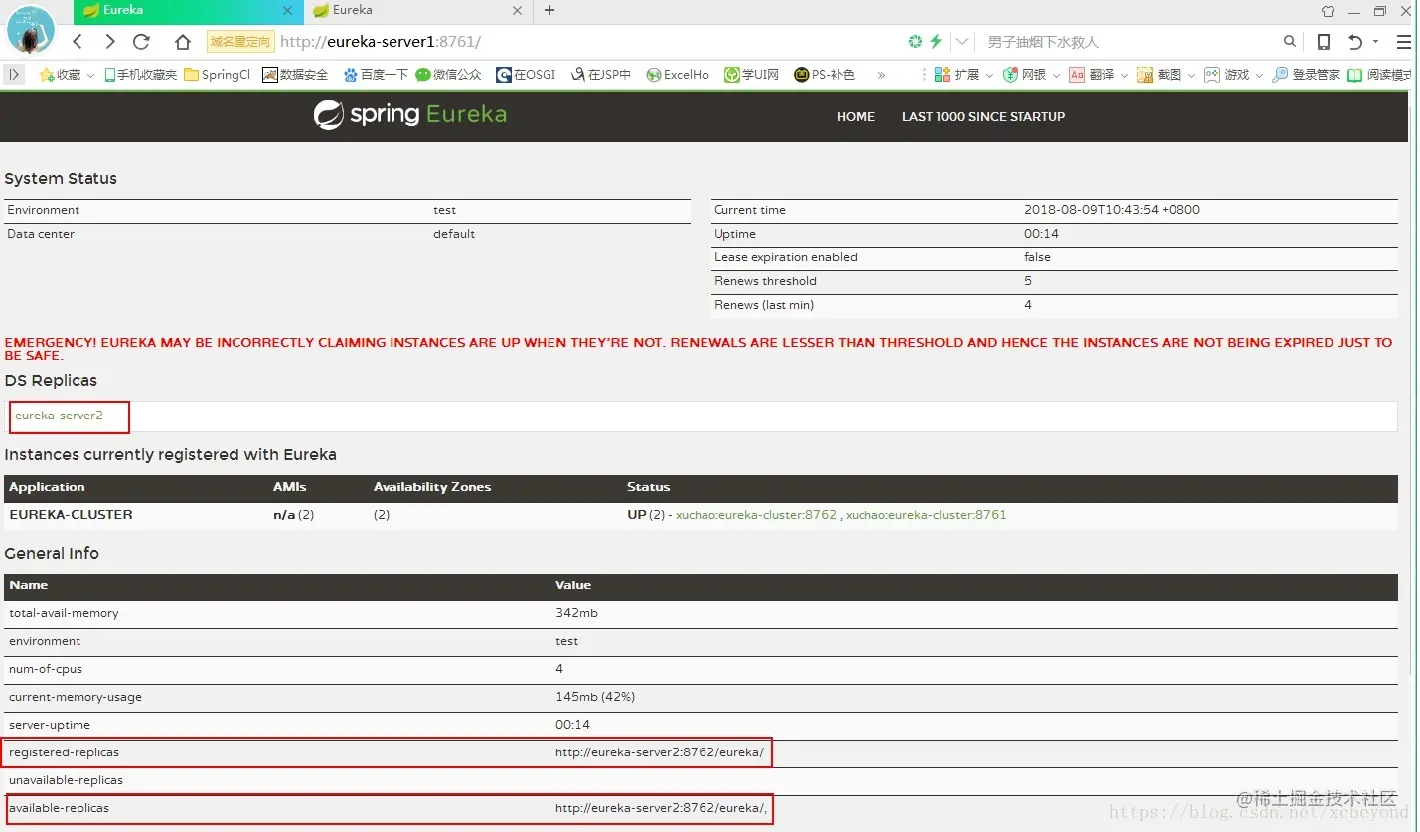Expand the undo arrow's dropdown caret
Image resolution: width=1420 pixels, height=832 pixels.
1375,42
